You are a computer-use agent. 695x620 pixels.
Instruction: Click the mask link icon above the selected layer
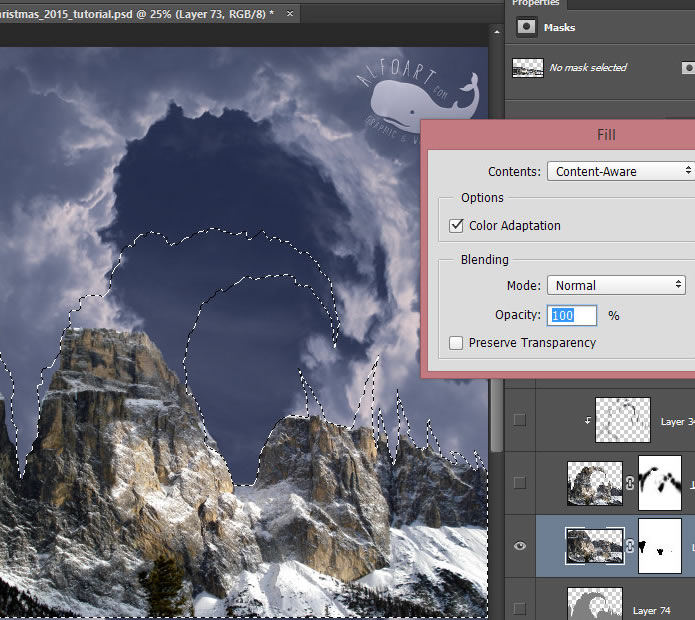(632, 482)
